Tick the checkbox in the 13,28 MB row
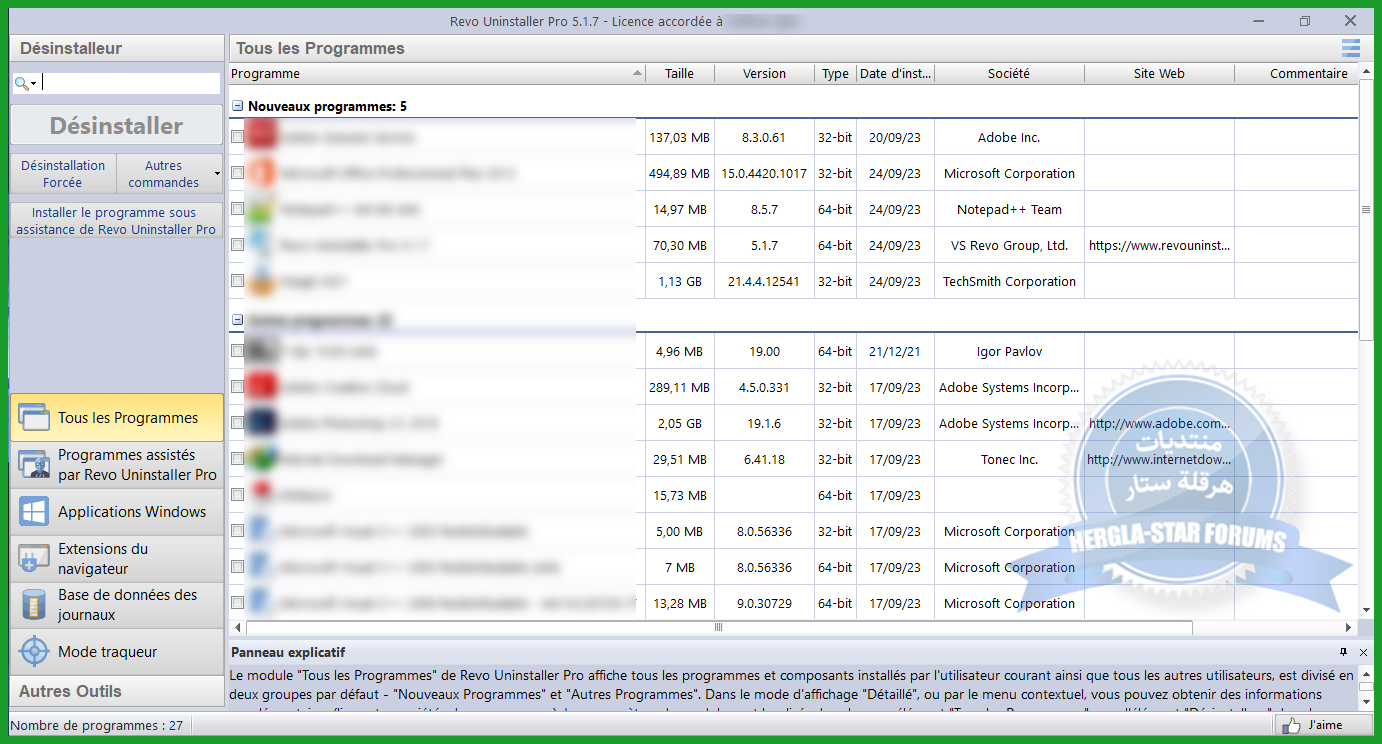 (238, 603)
